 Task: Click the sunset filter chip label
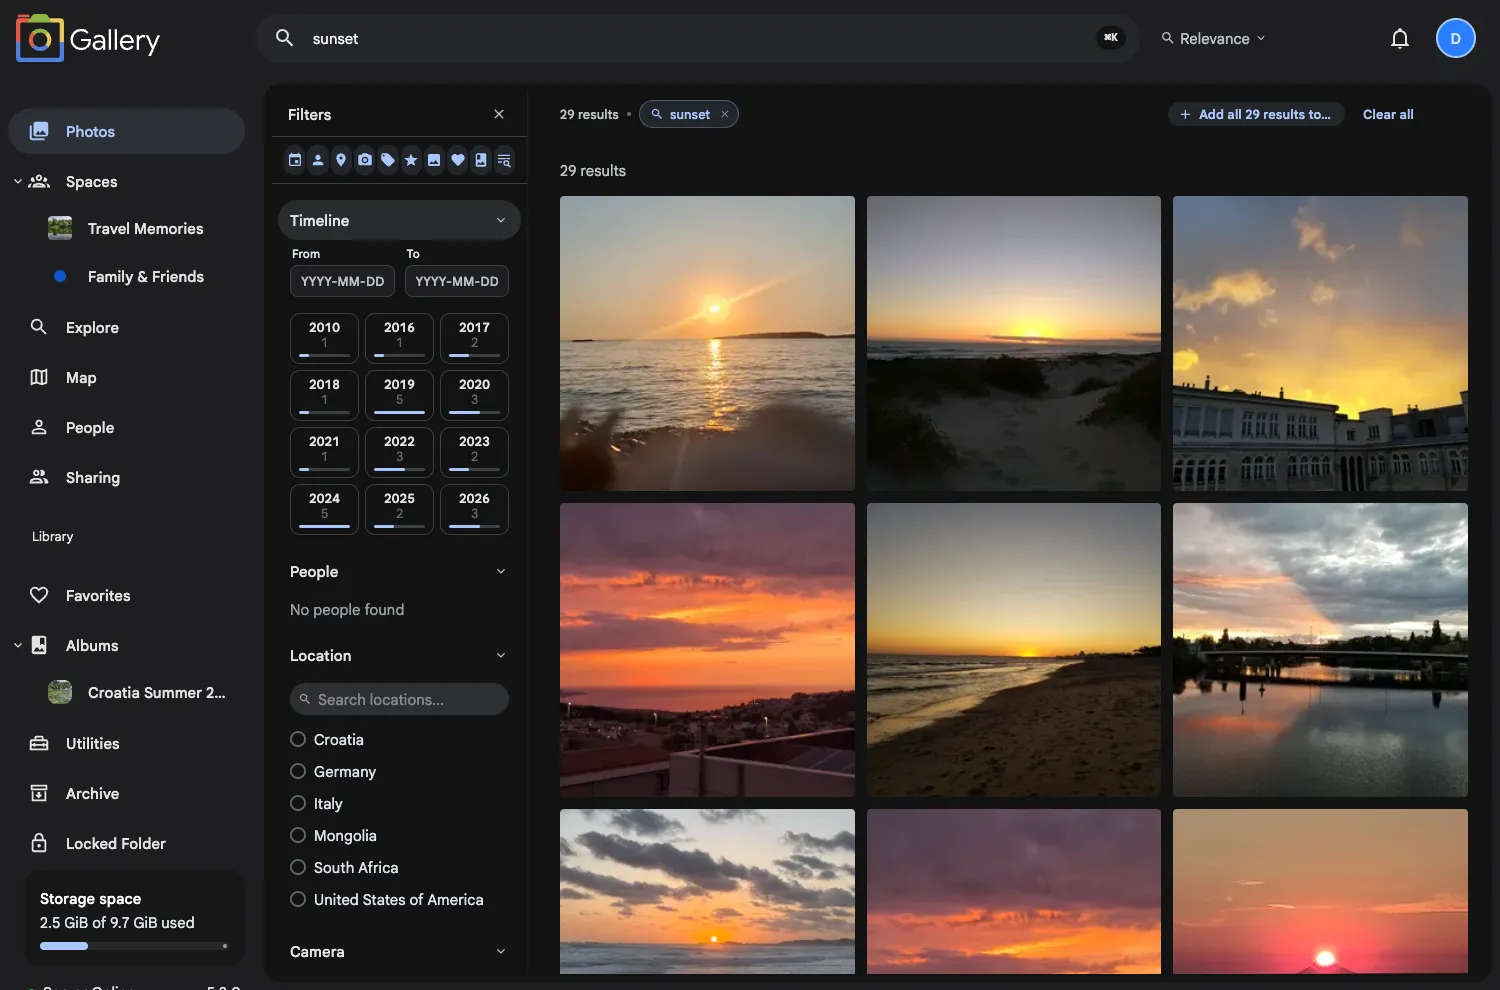tap(689, 114)
